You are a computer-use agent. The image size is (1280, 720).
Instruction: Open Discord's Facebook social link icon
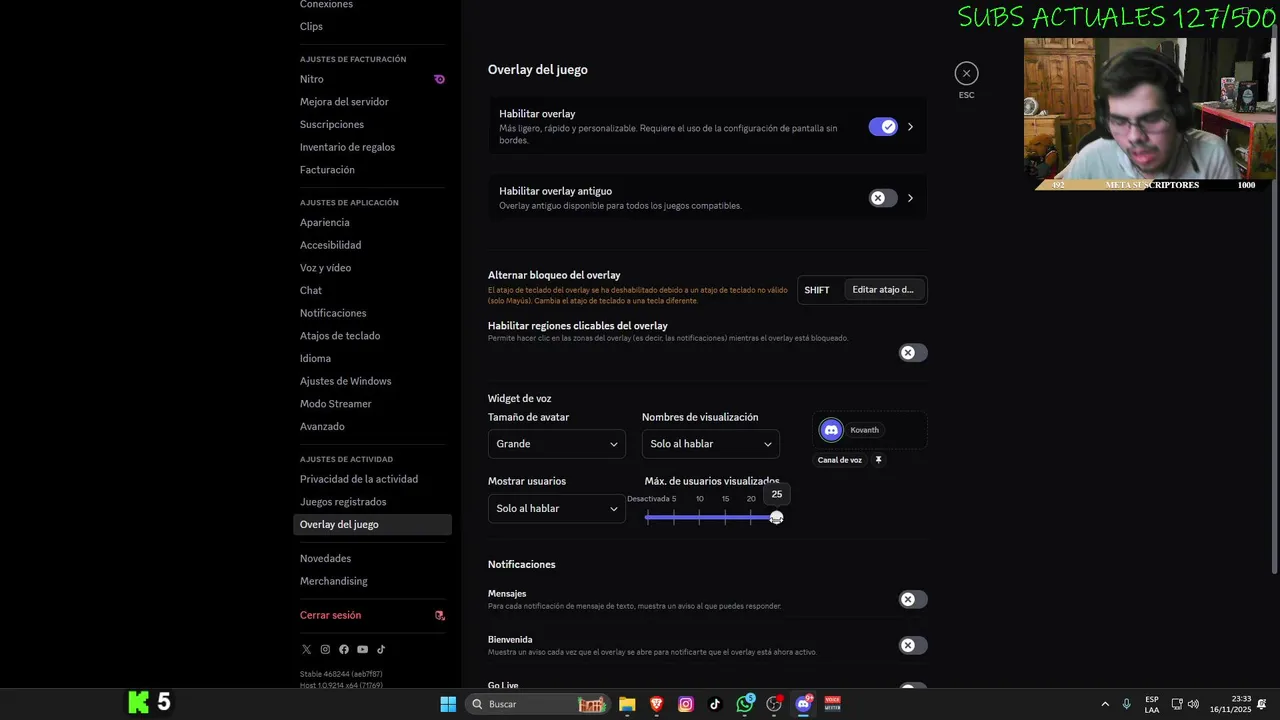click(344, 649)
